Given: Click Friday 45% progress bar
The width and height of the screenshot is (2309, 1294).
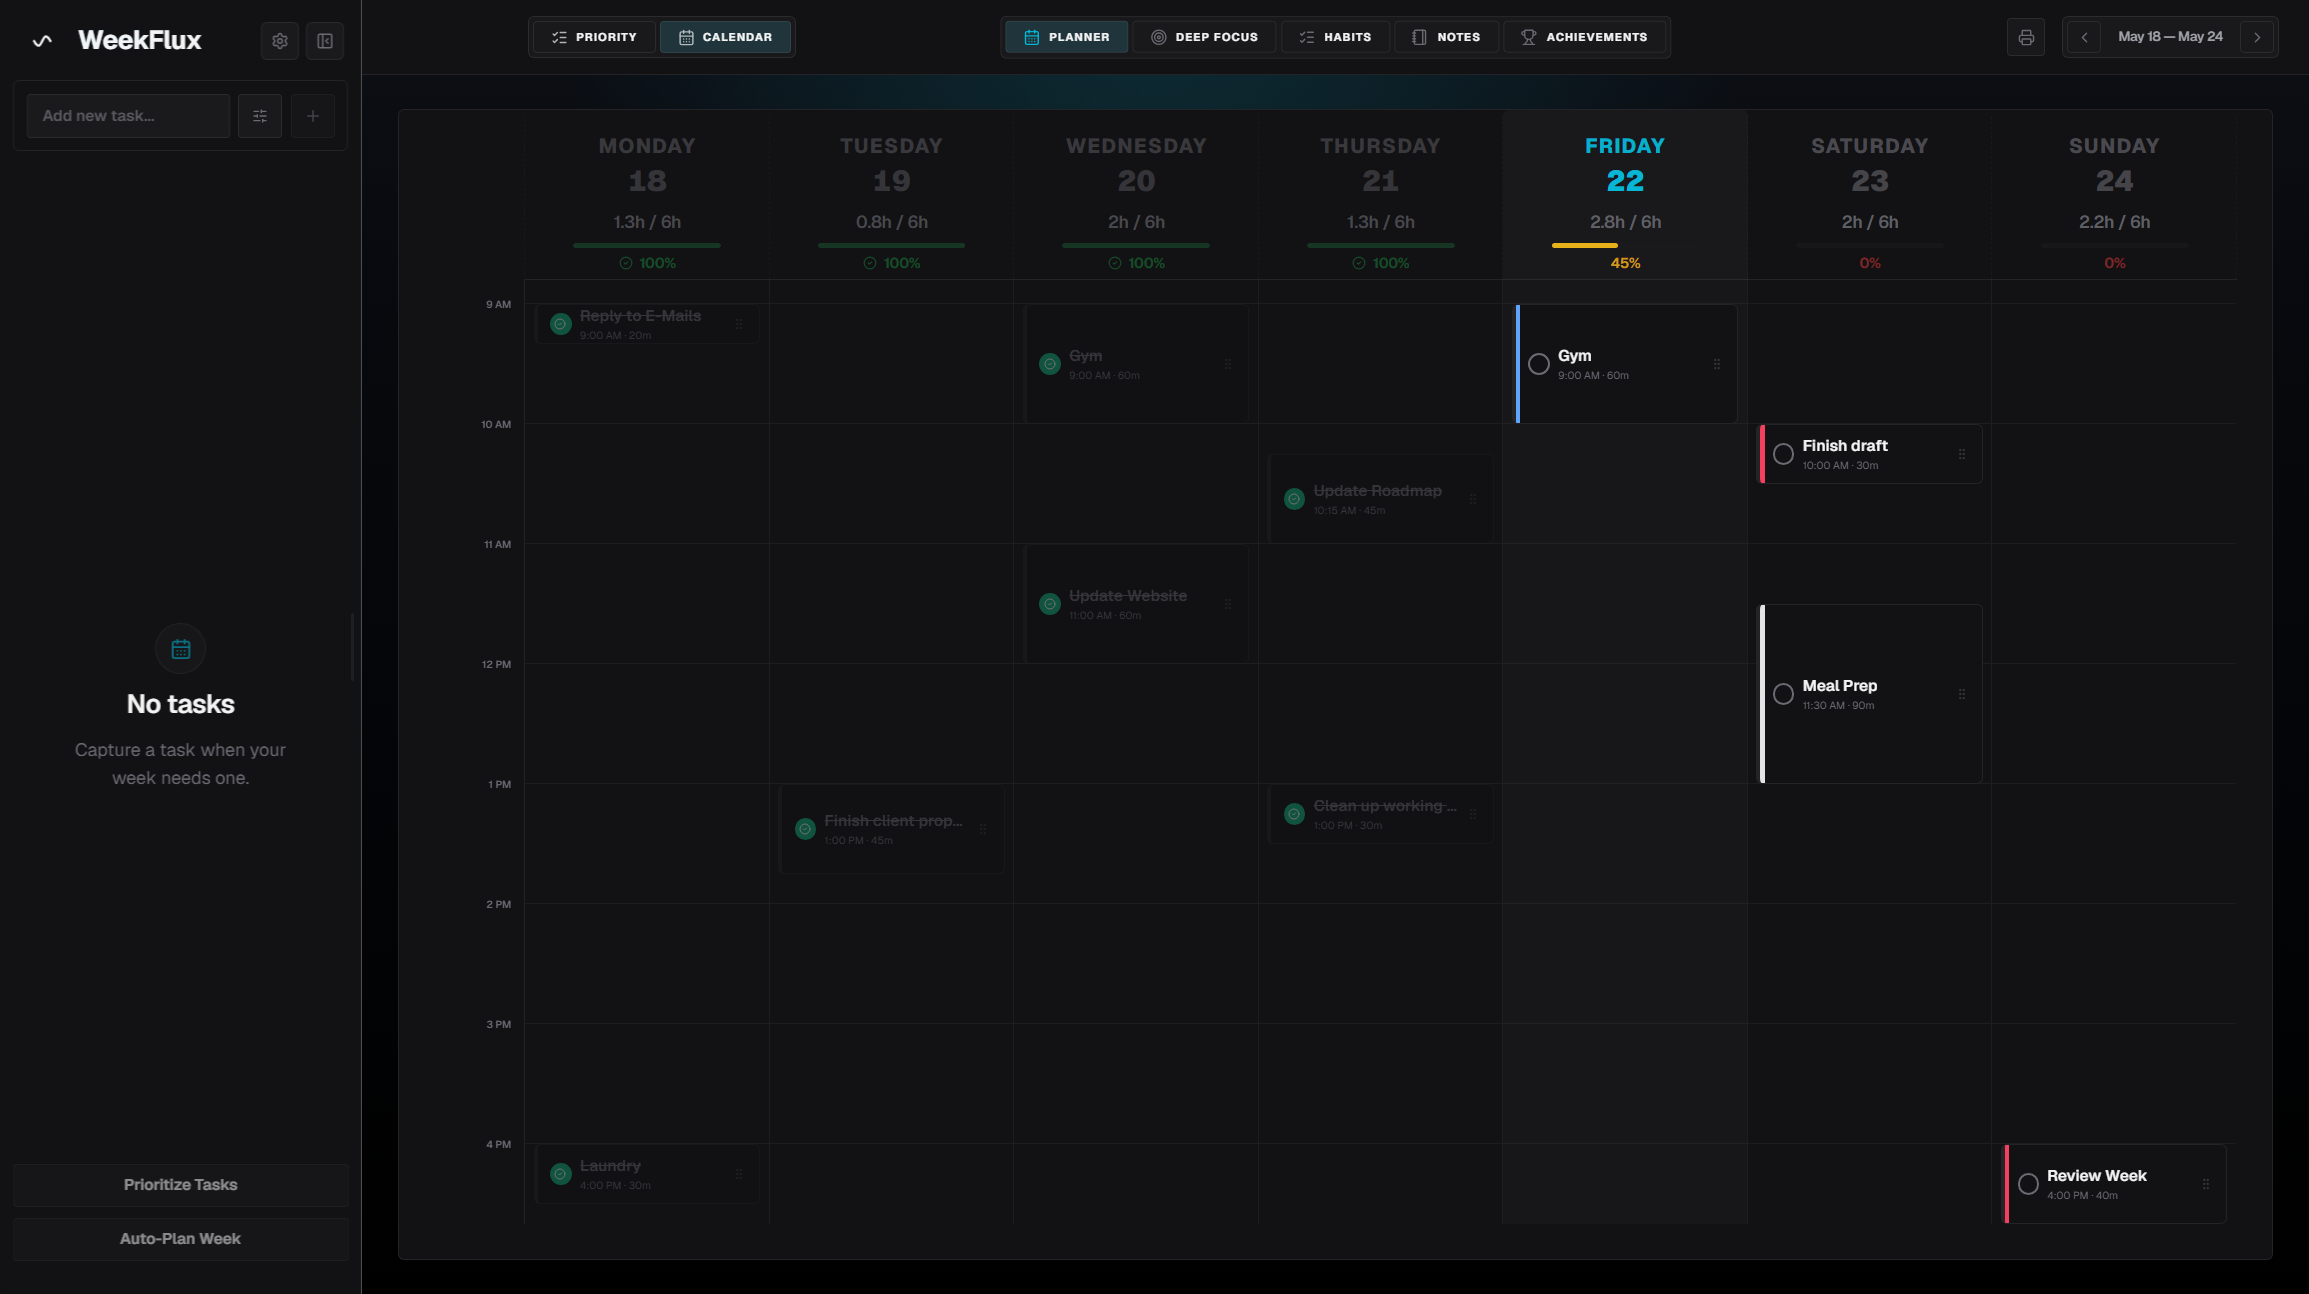Looking at the screenshot, I should [1625, 245].
